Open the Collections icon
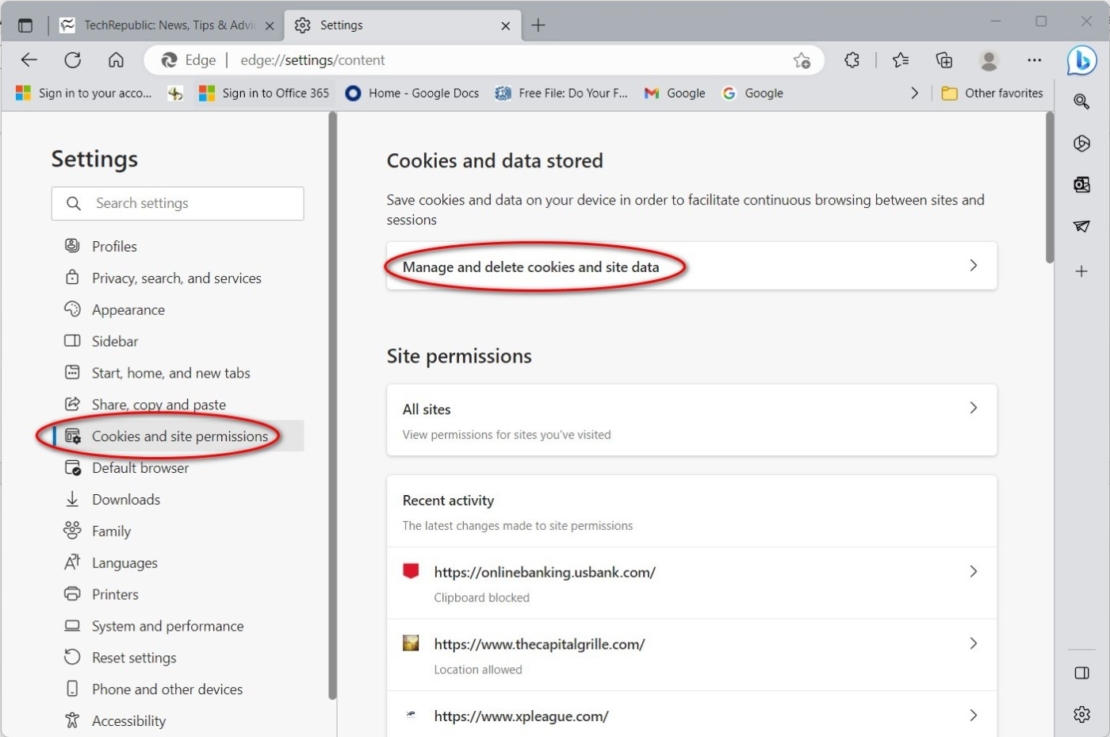This screenshot has height=737, width=1110. (943, 60)
